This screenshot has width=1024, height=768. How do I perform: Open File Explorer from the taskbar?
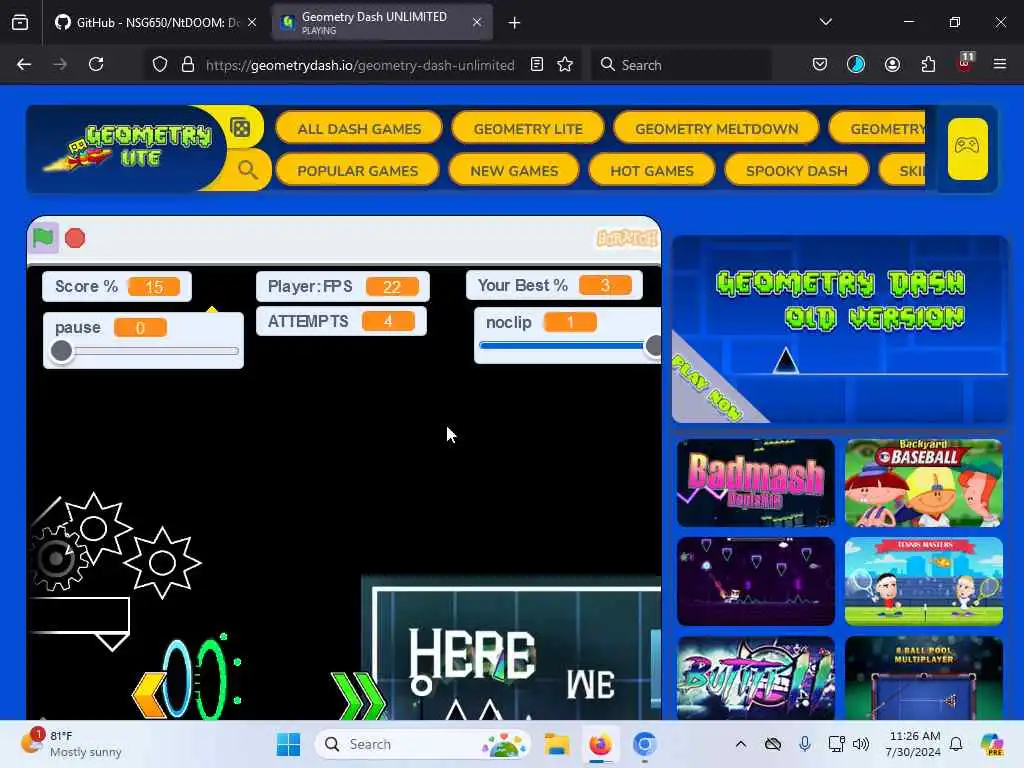pos(557,744)
